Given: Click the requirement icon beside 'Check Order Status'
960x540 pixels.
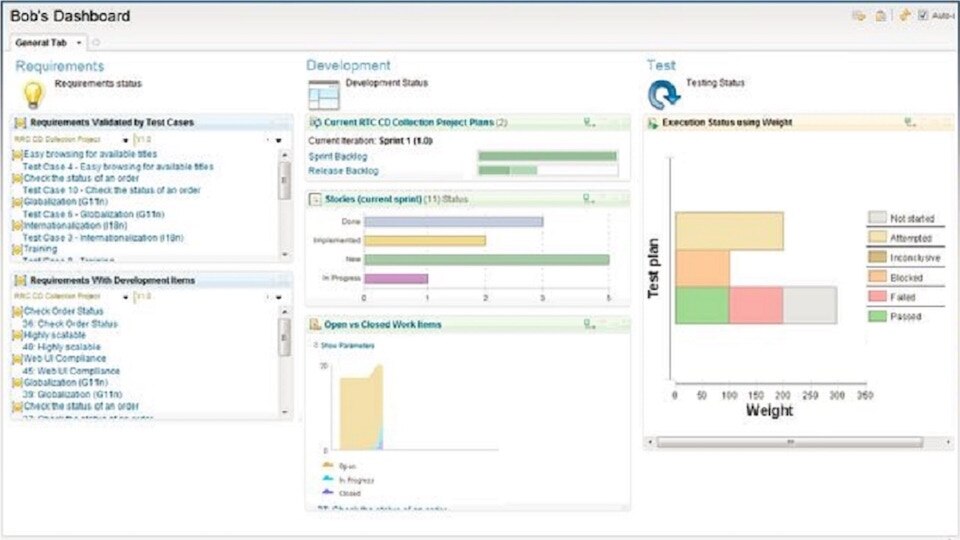Looking at the screenshot, I should (x=17, y=312).
